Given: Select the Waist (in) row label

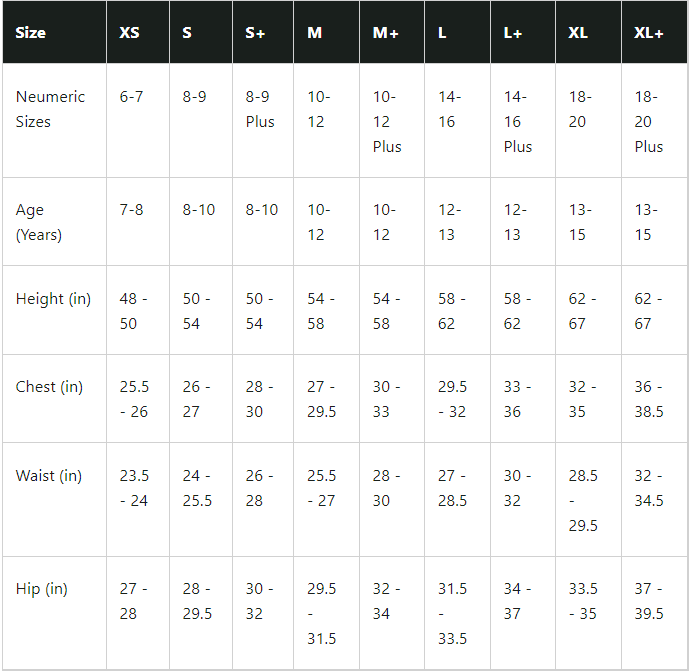Looking at the screenshot, I should 49,476.
